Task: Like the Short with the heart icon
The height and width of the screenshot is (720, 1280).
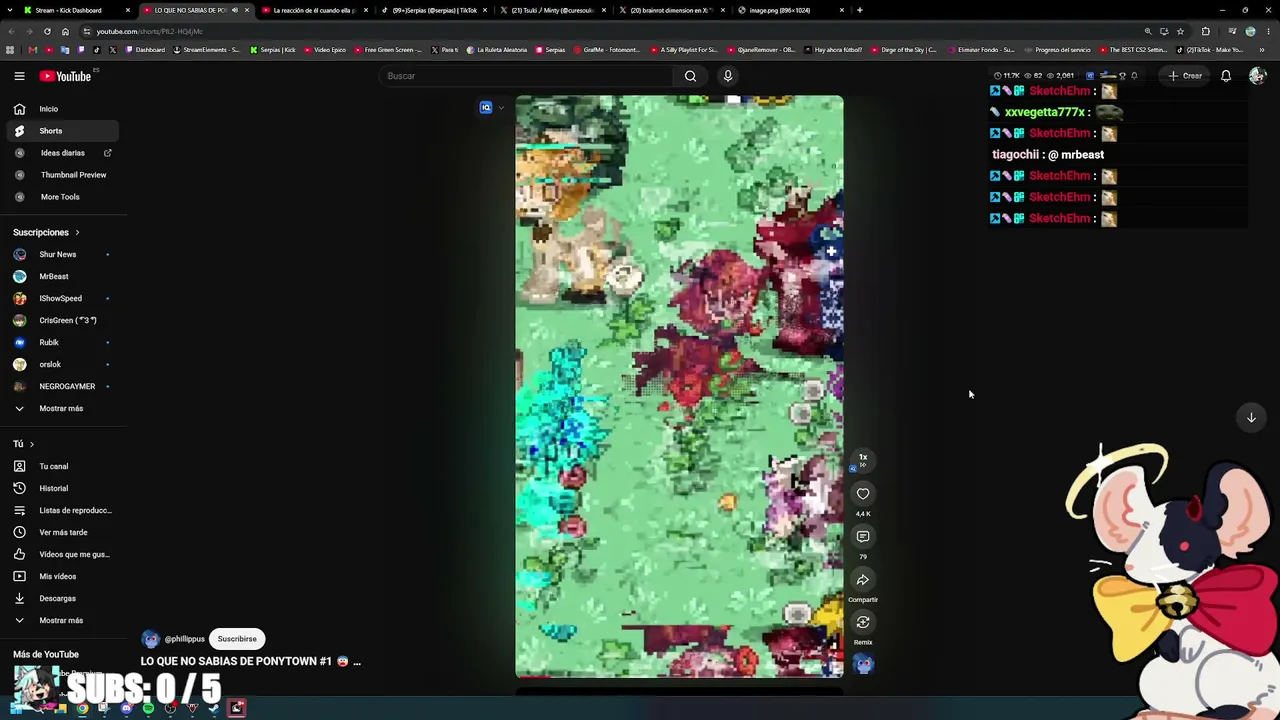Action: pos(863,494)
